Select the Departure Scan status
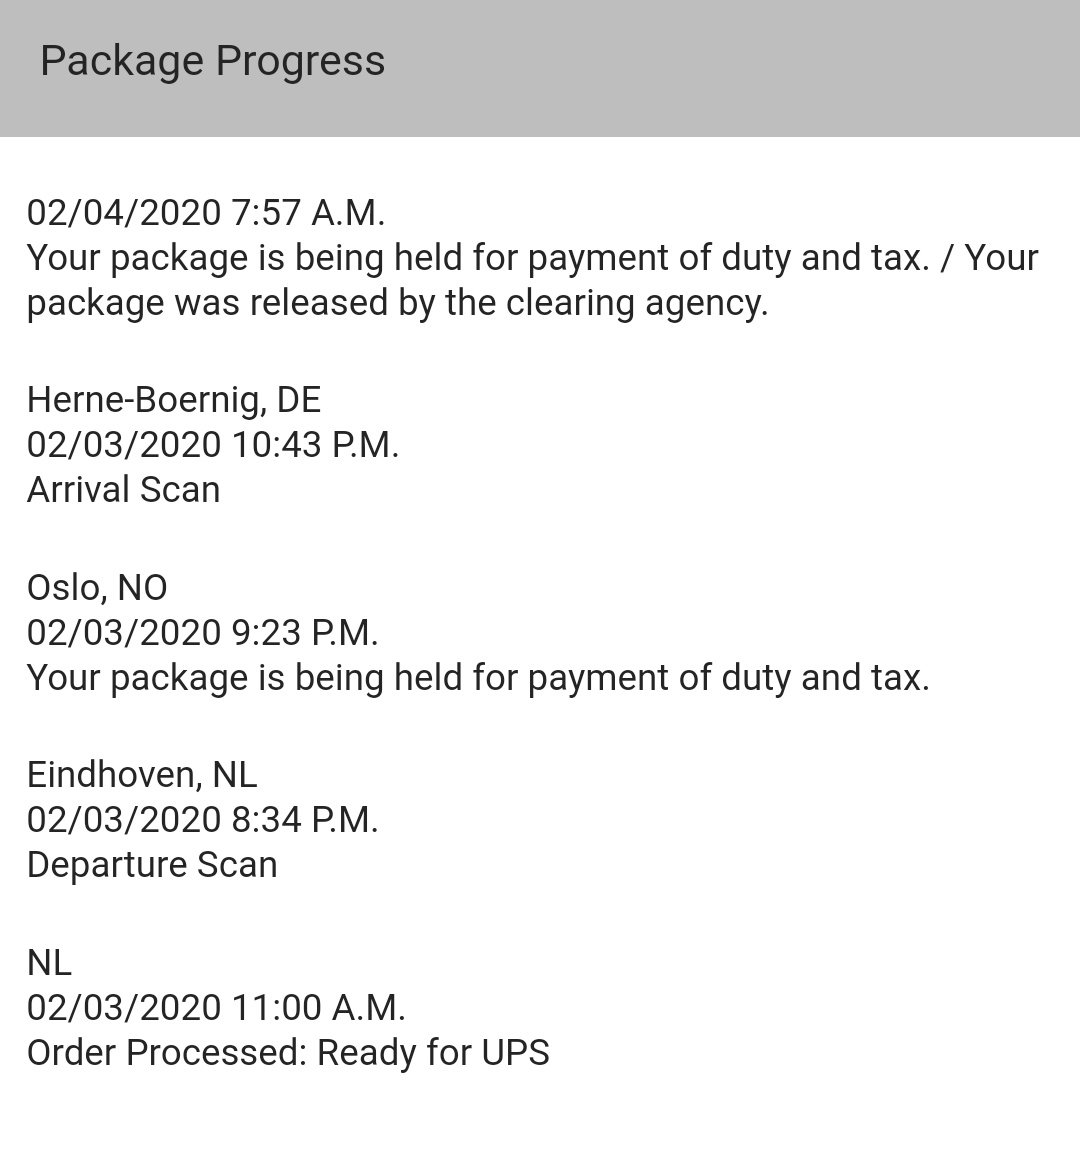This screenshot has width=1080, height=1169. (x=152, y=865)
